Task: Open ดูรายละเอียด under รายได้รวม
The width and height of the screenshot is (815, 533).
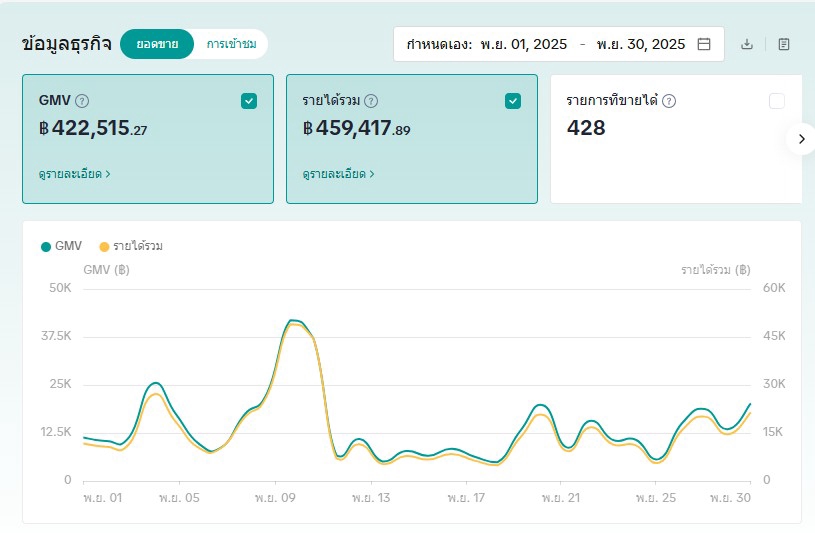Action: pyautogui.click(x=338, y=174)
